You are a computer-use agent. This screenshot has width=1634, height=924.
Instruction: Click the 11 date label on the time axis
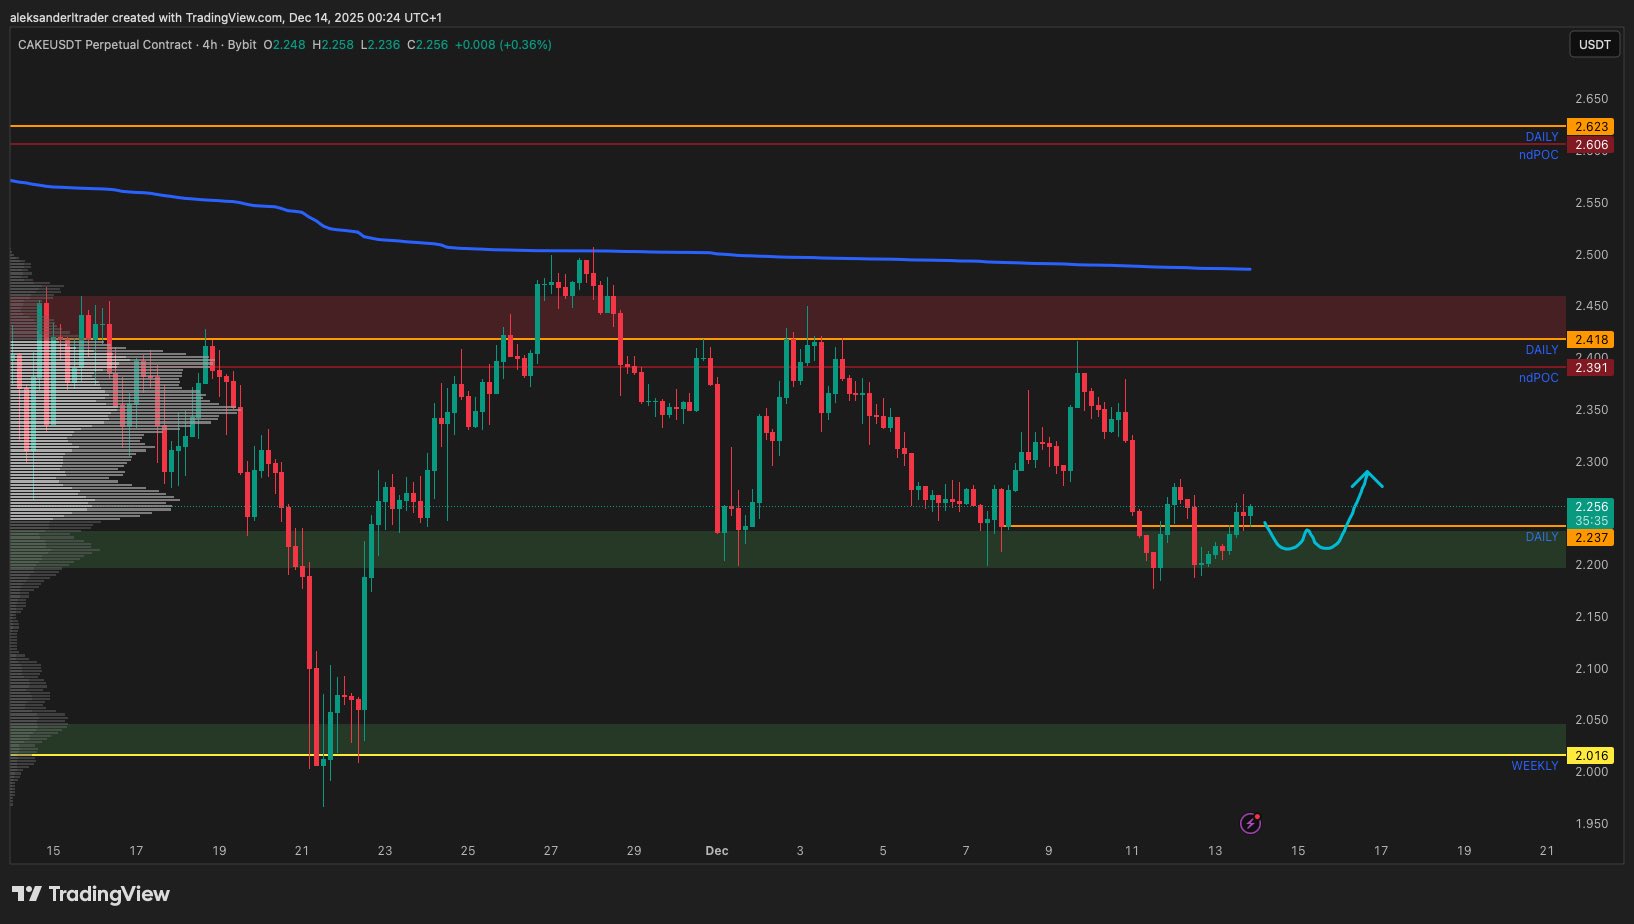[x=1132, y=851]
